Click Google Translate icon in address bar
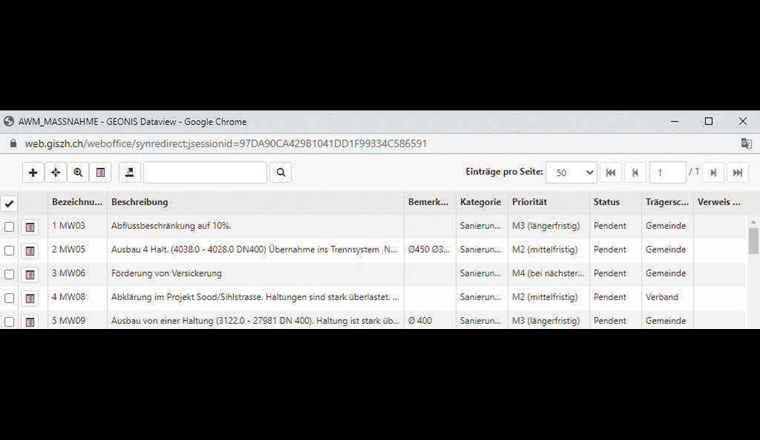Image resolution: width=760 pixels, height=440 pixels. [x=745, y=144]
